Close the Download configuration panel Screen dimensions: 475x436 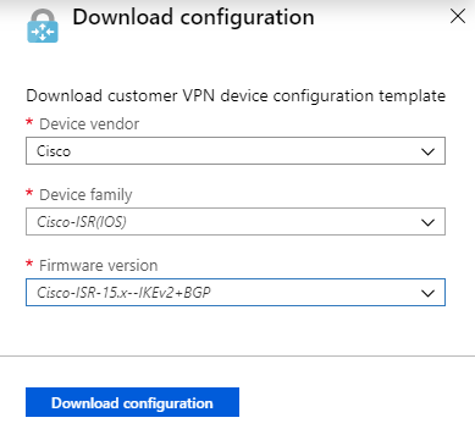(x=457, y=16)
